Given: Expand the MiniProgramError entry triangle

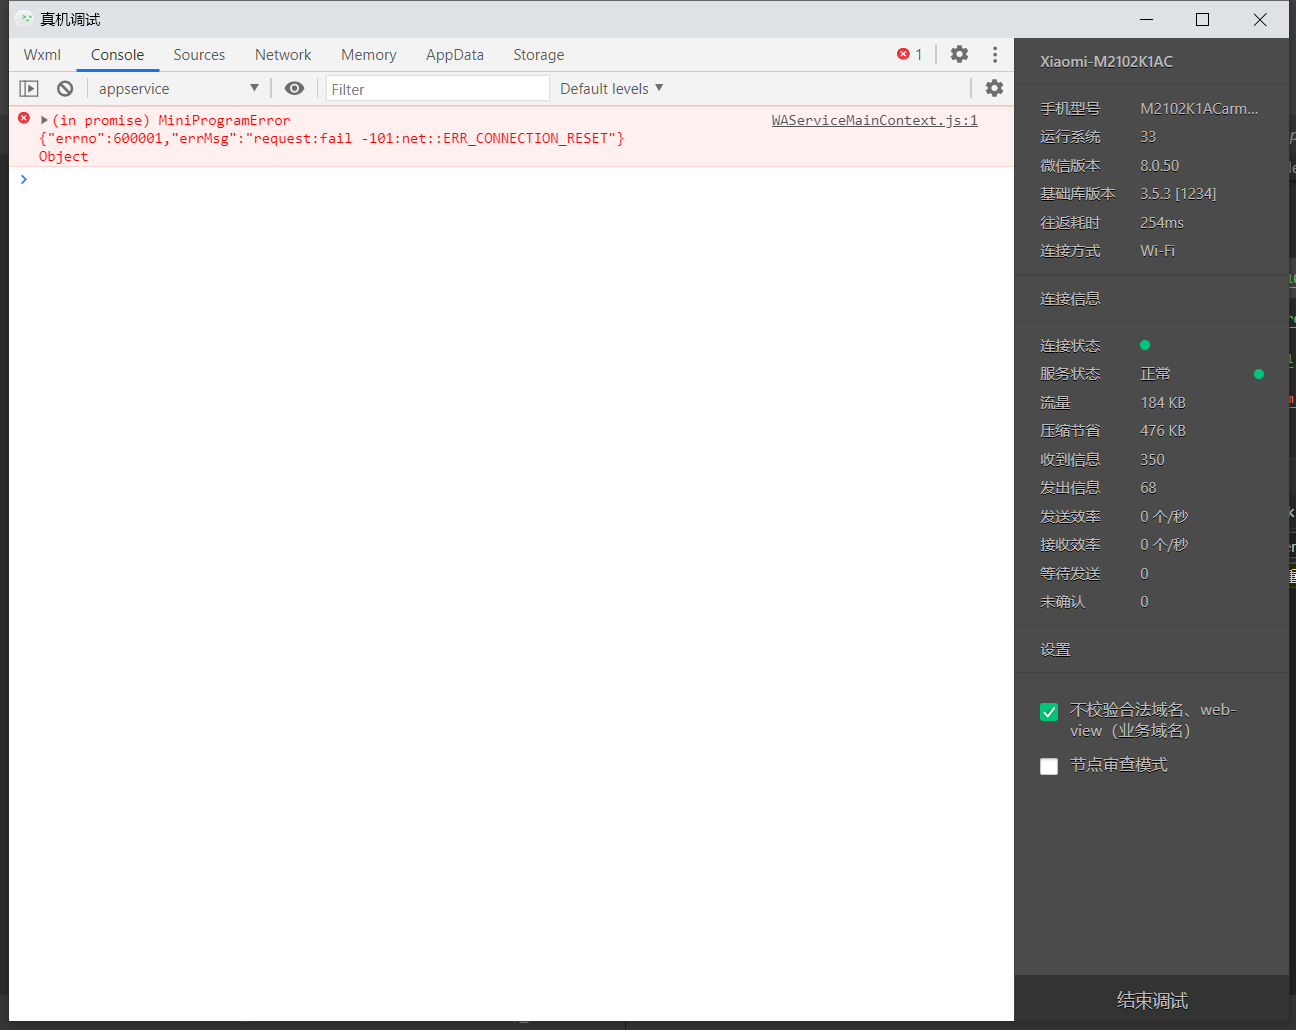Looking at the screenshot, I should pos(44,120).
